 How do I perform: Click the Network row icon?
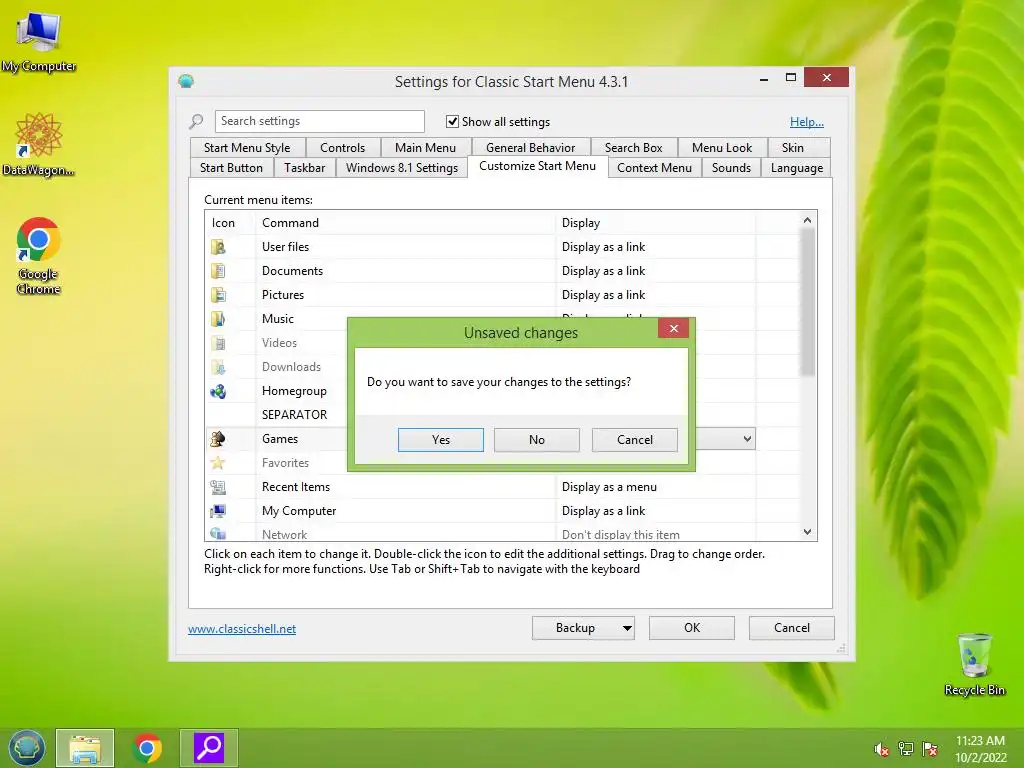point(218,534)
